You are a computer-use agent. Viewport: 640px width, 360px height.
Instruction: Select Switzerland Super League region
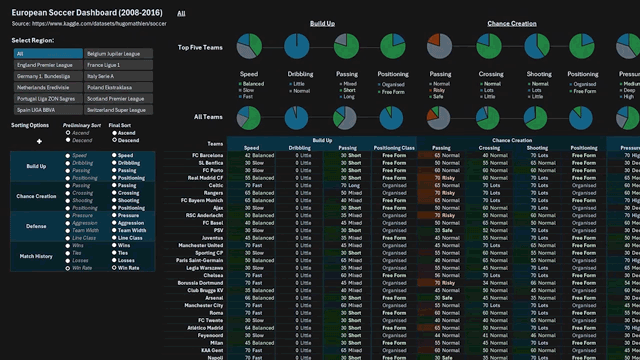pyautogui.click(x=118, y=110)
